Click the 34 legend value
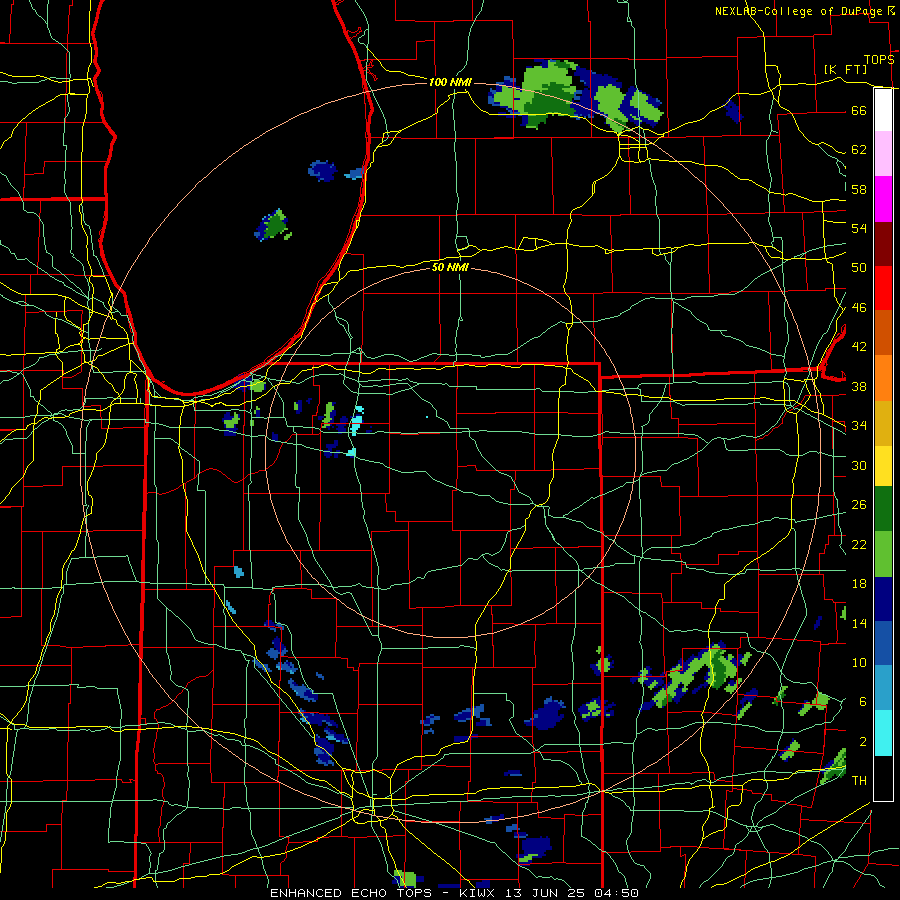The image size is (900, 900). coord(859,425)
